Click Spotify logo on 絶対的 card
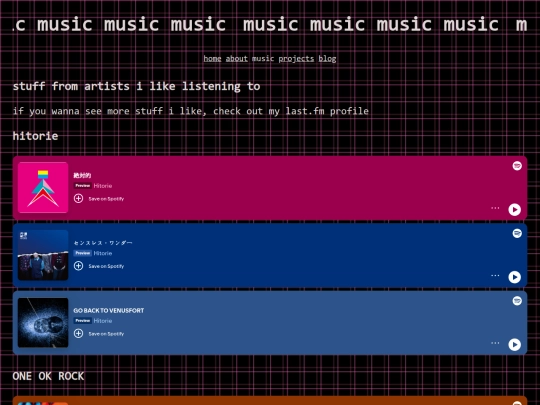The width and height of the screenshot is (540, 405). point(517,166)
